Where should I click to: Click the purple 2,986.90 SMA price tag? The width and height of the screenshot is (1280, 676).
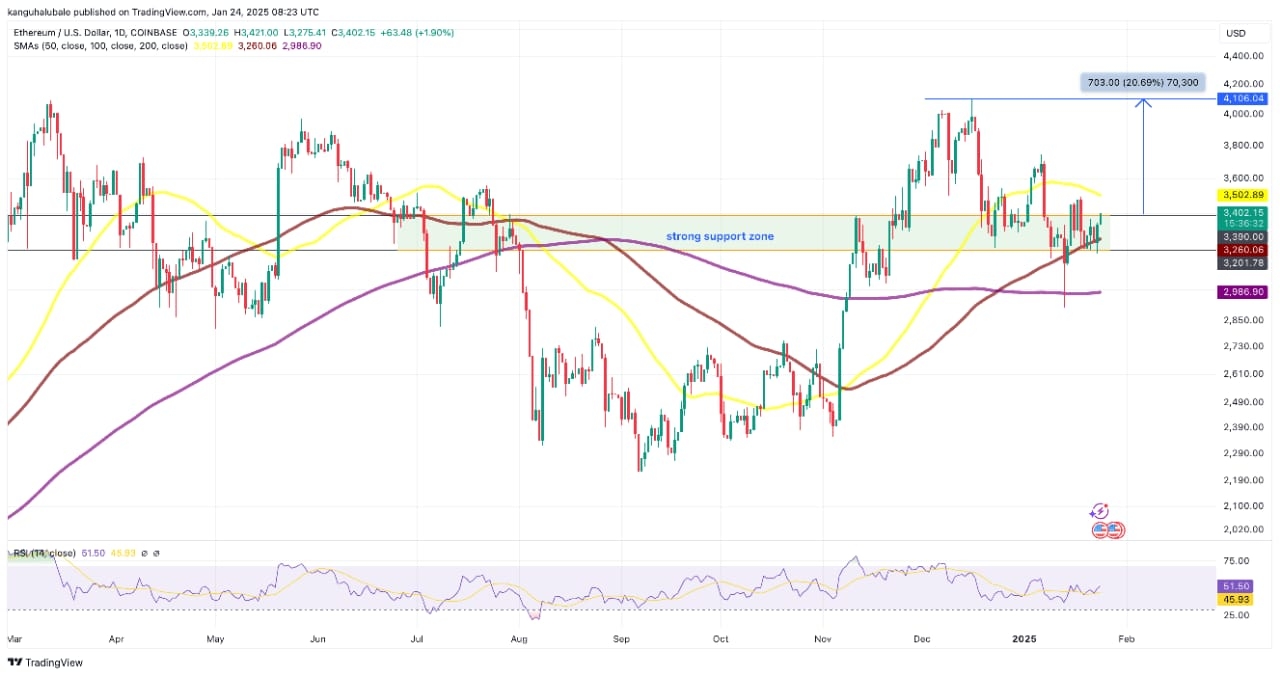click(x=1243, y=291)
